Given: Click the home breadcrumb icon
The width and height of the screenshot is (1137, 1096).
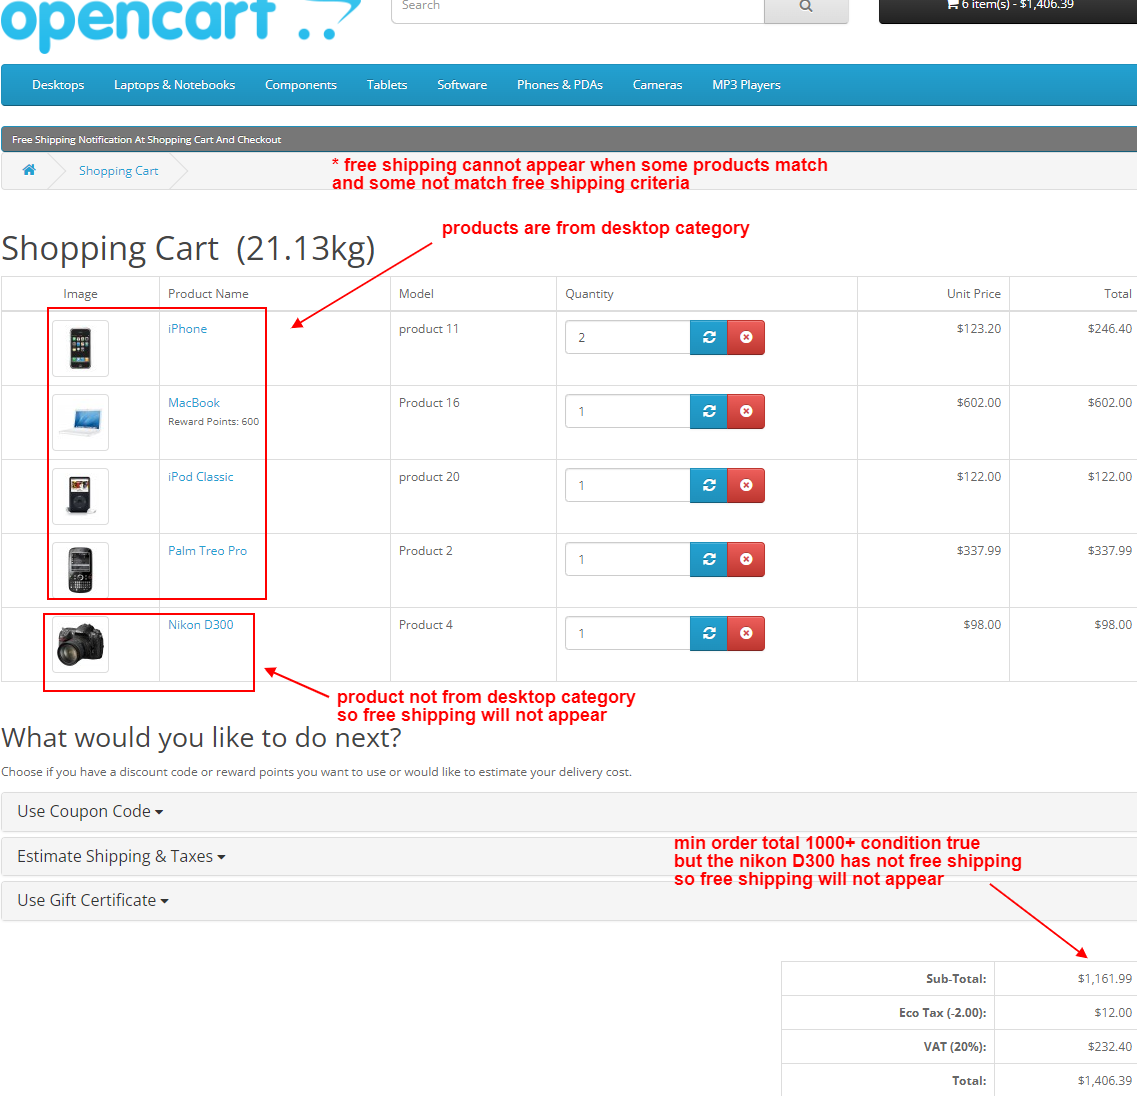Looking at the screenshot, I should click(27, 170).
